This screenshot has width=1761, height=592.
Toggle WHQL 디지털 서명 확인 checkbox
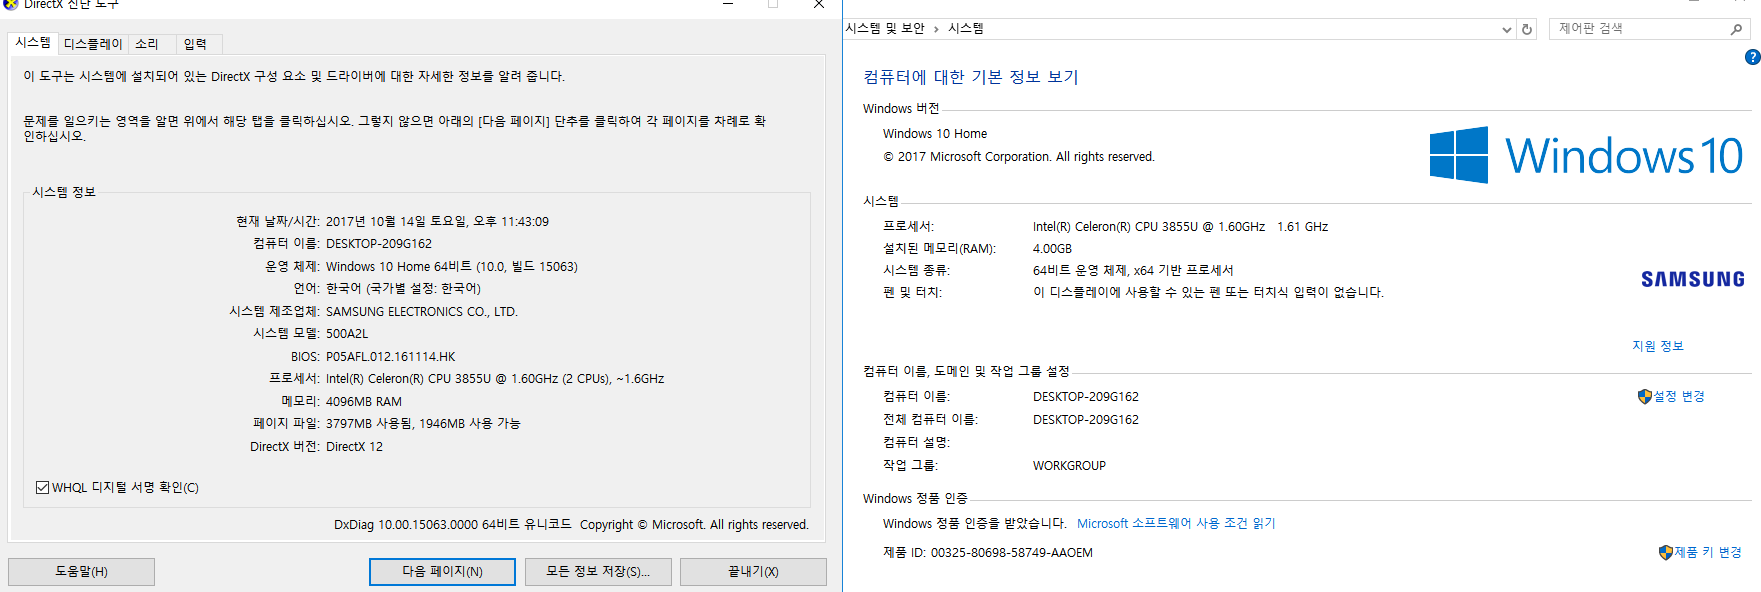[x=42, y=488]
